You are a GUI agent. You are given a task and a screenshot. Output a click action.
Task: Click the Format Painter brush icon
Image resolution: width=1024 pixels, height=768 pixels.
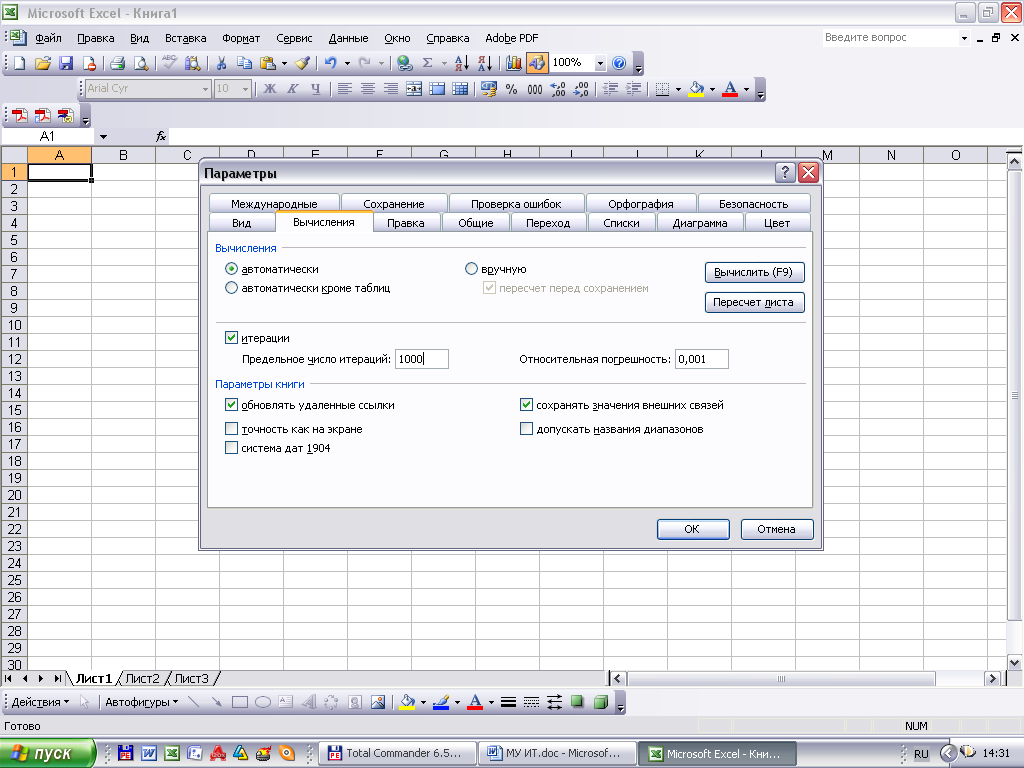(x=302, y=63)
